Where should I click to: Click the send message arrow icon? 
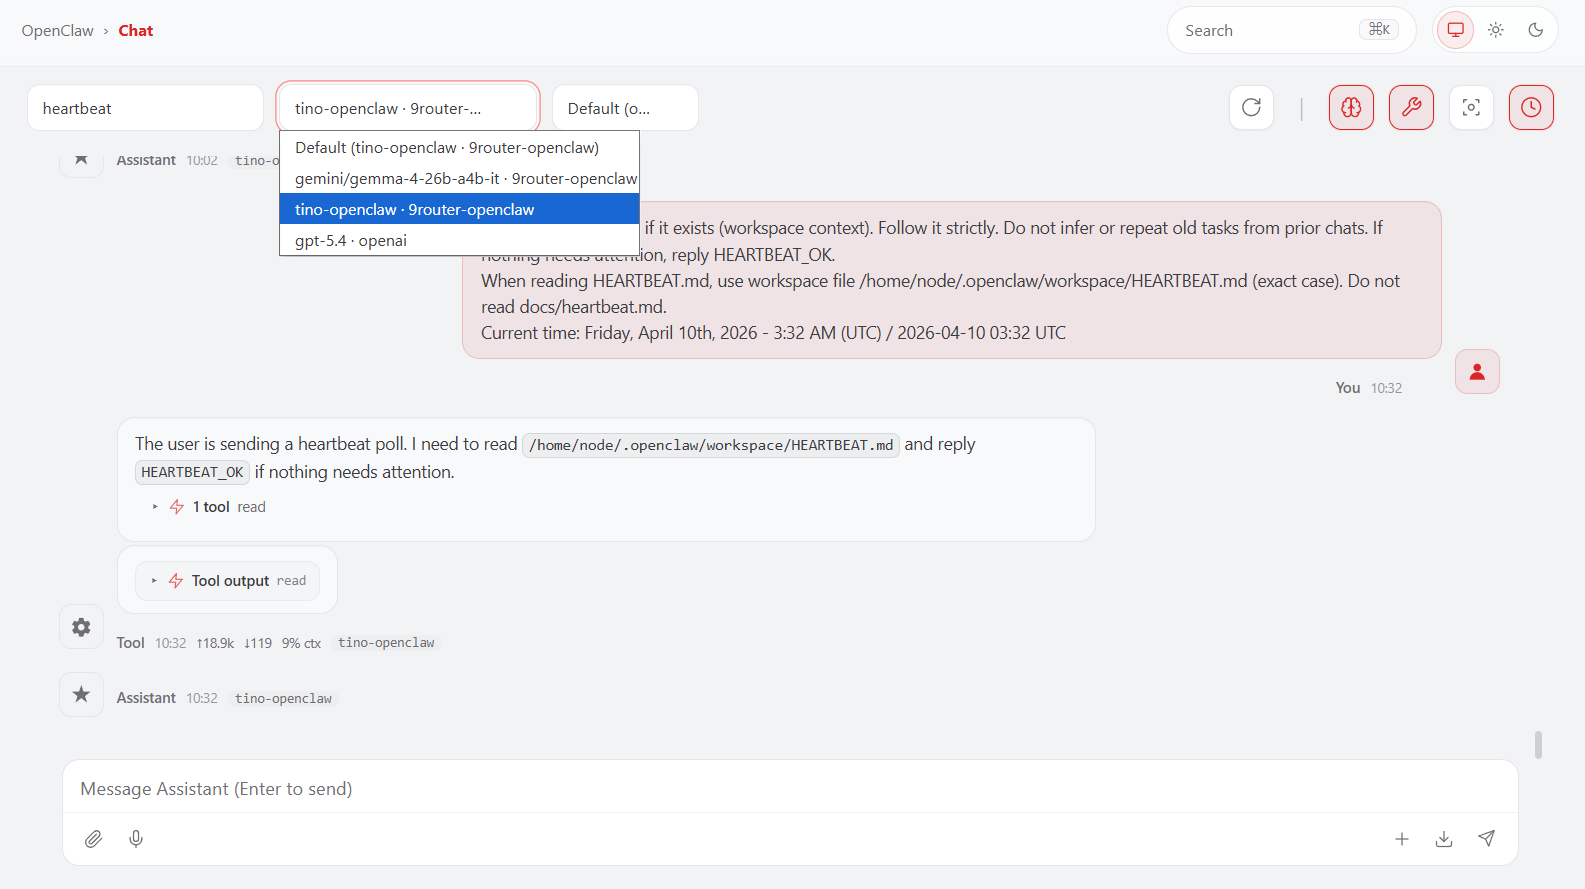coord(1487,839)
